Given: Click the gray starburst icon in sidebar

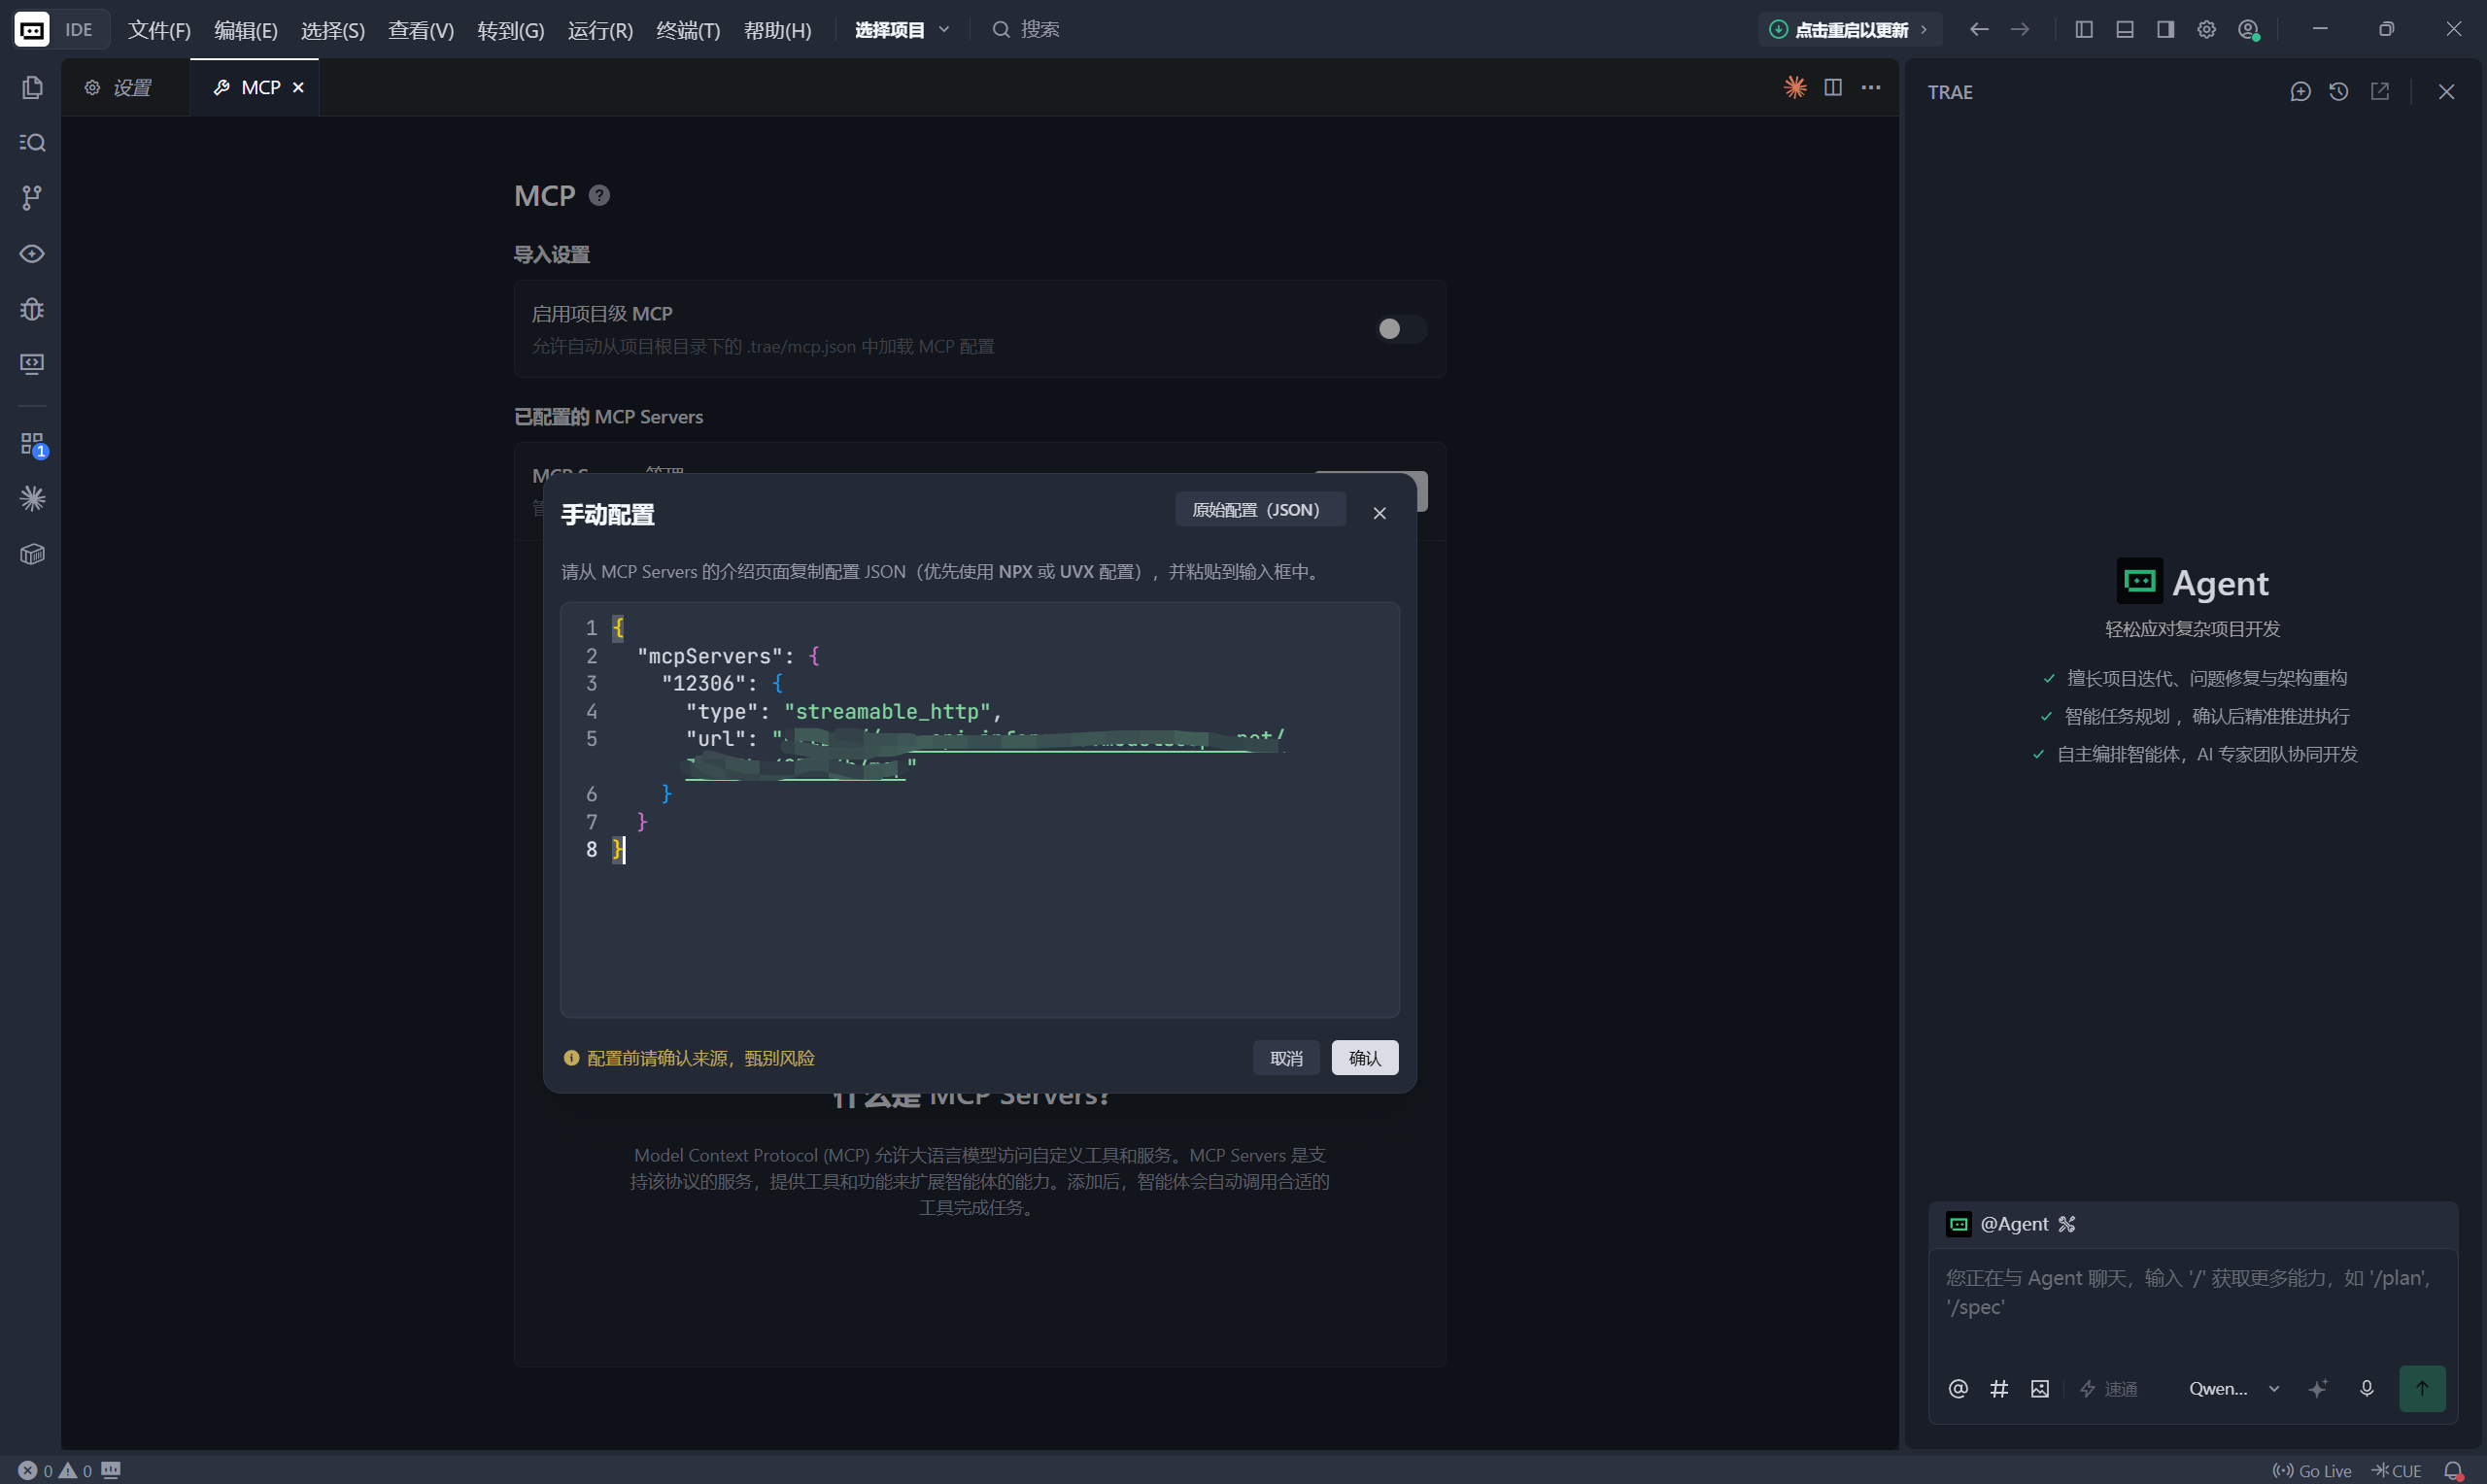Looking at the screenshot, I should [32, 498].
